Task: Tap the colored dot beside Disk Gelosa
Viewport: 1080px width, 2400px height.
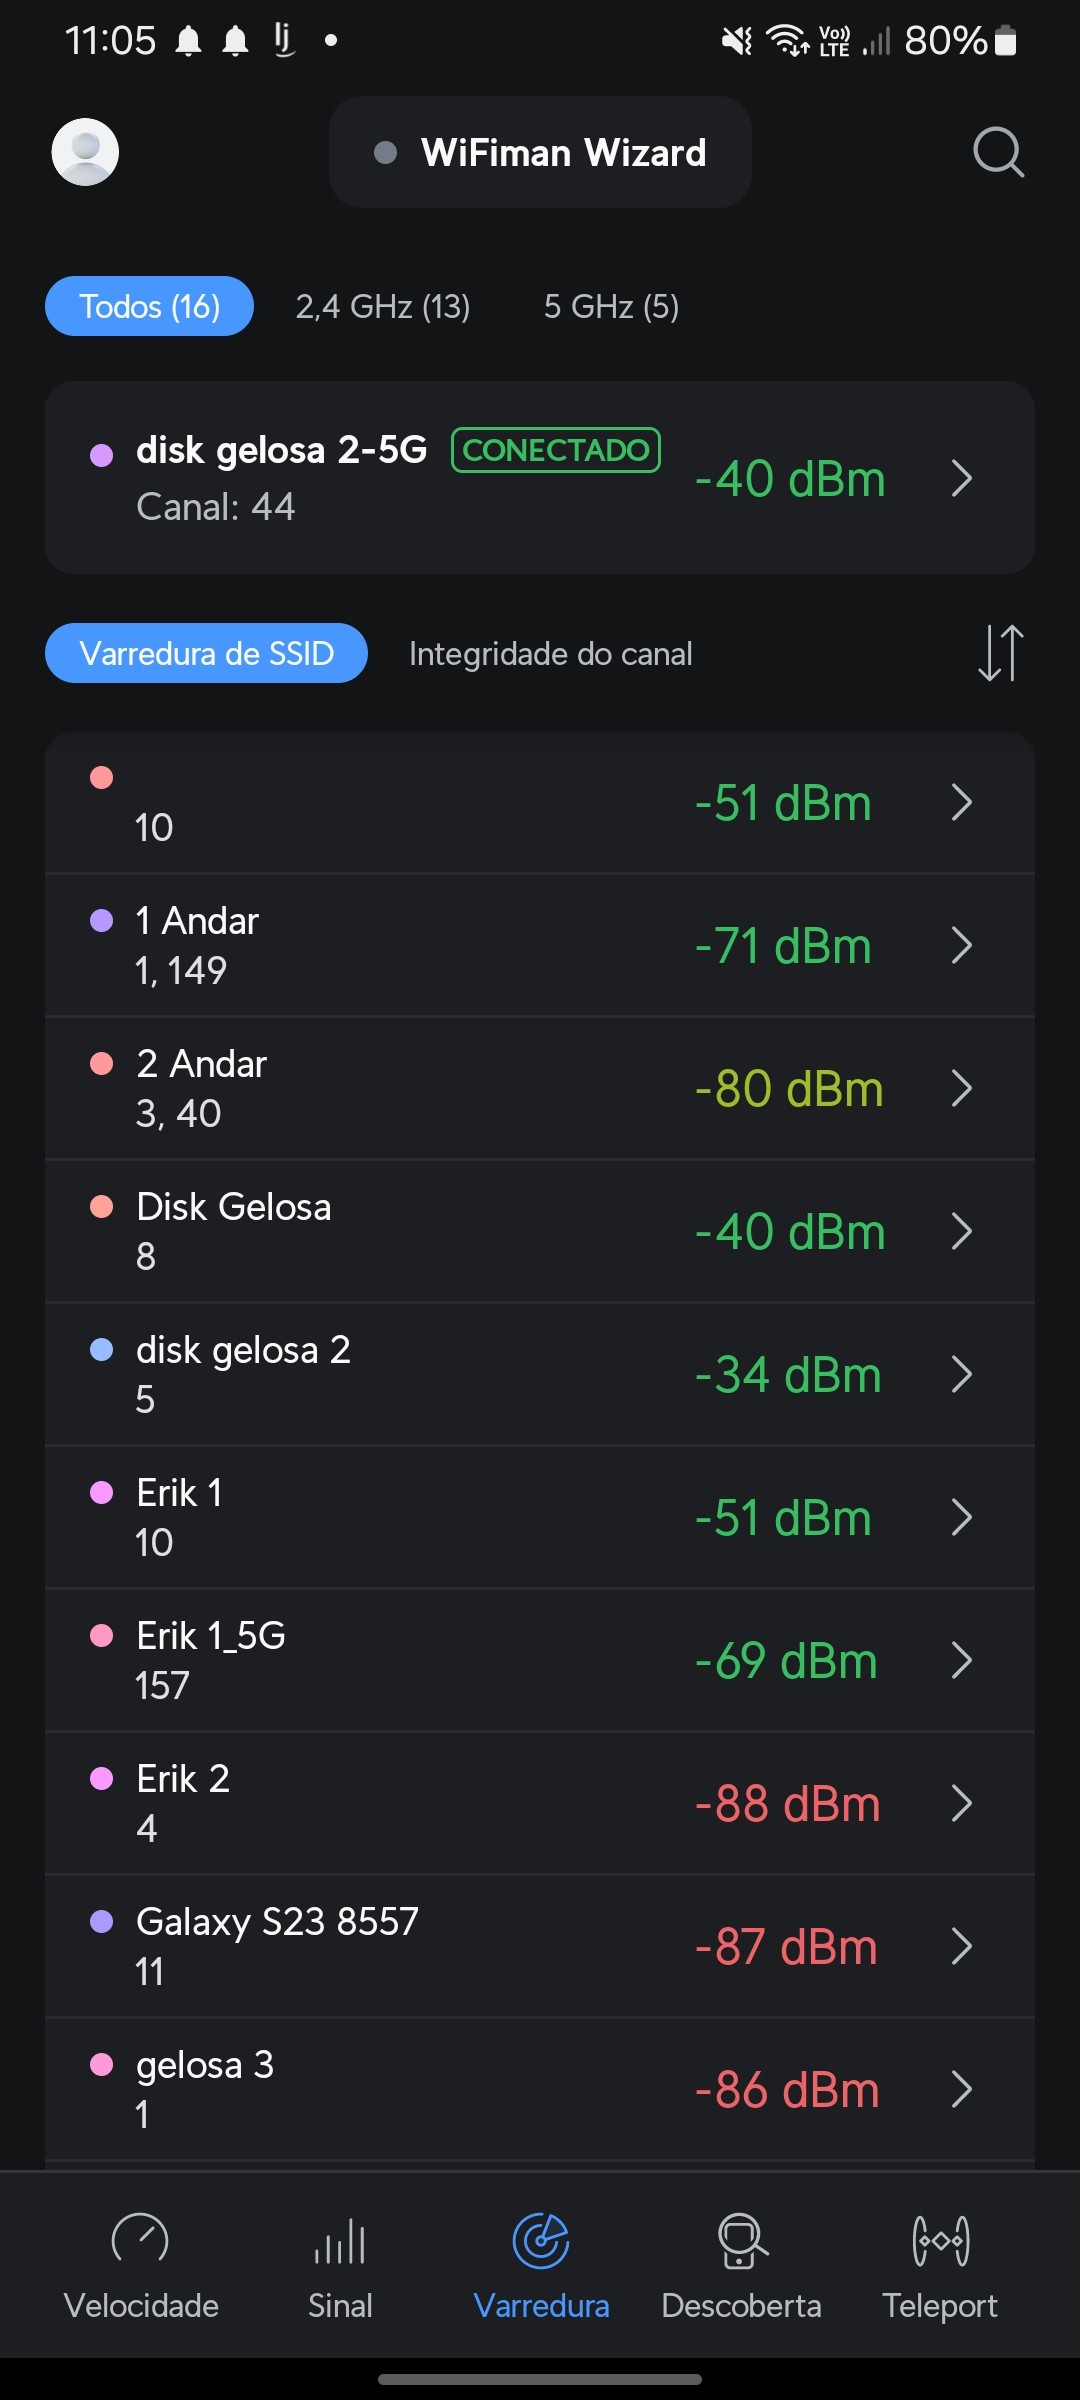Action: click(101, 1206)
